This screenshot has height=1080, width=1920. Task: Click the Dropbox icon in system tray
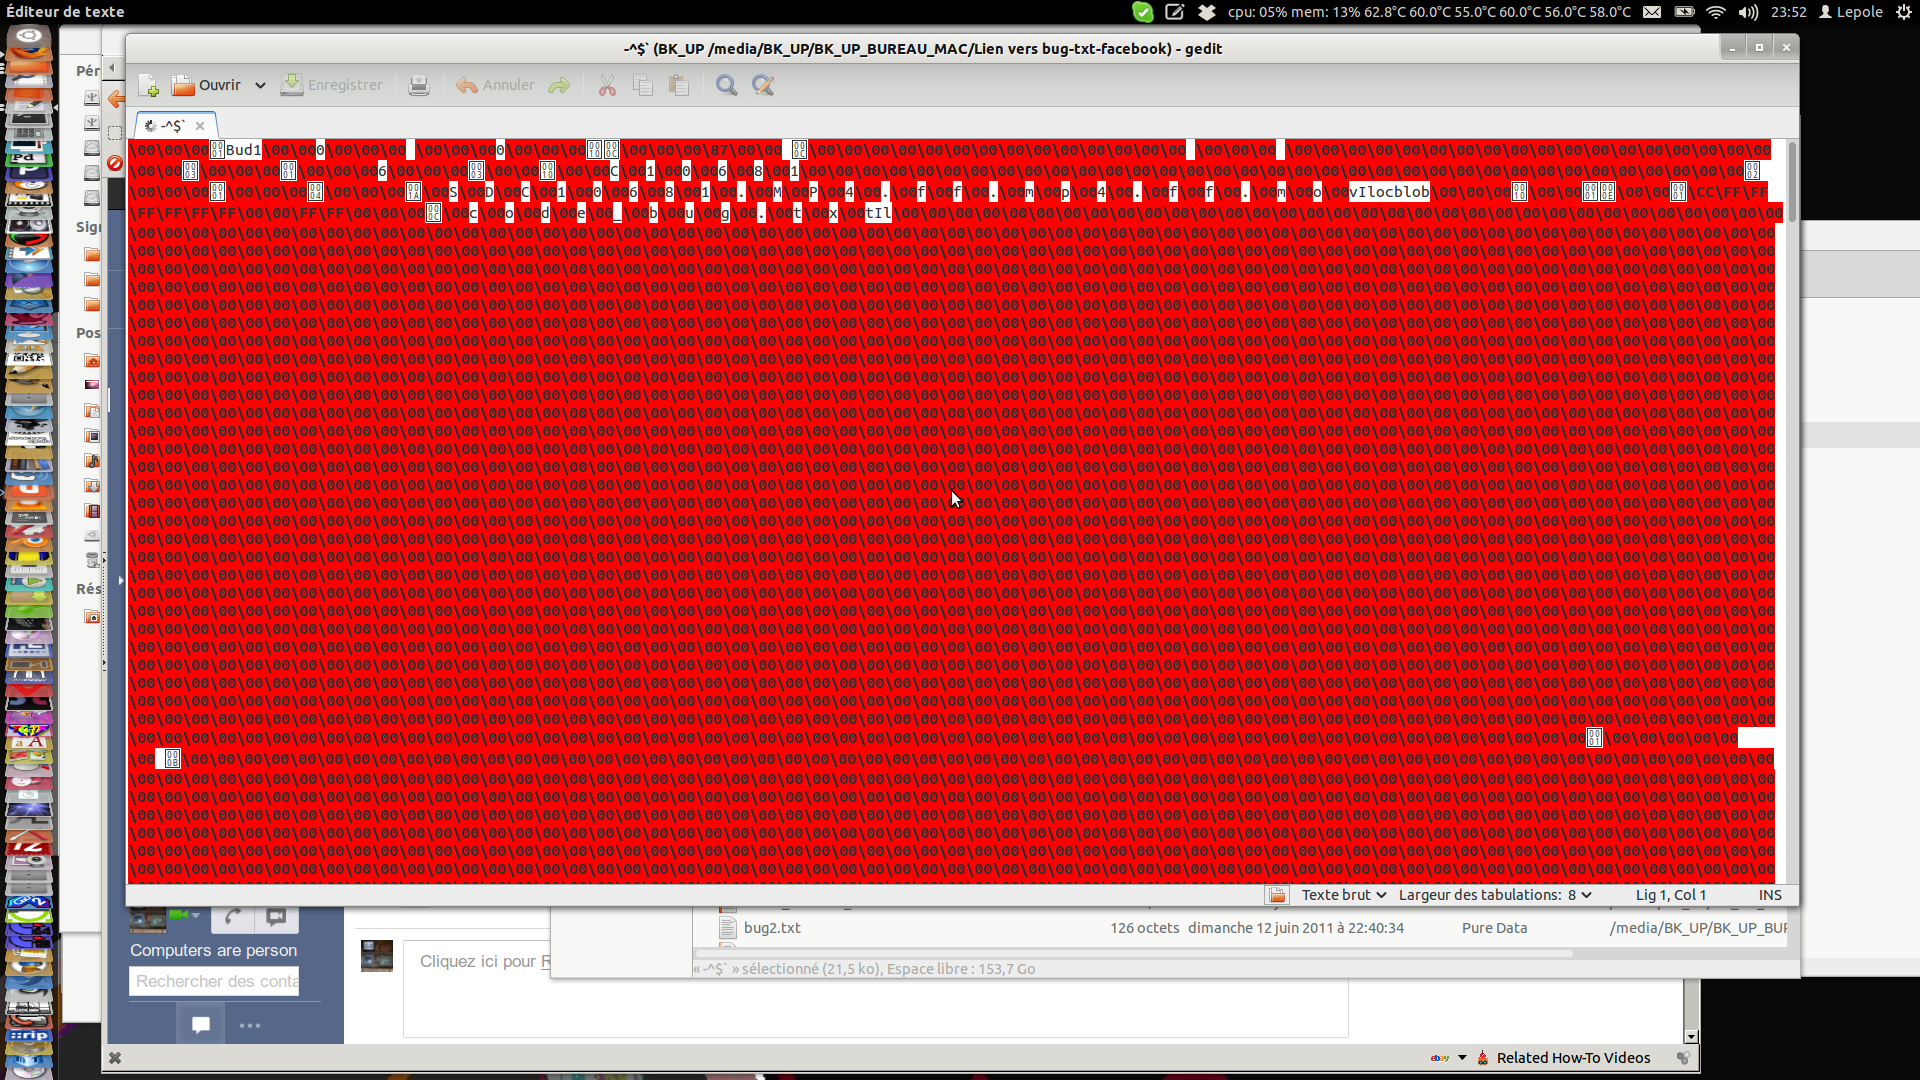(x=1207, y=12)
